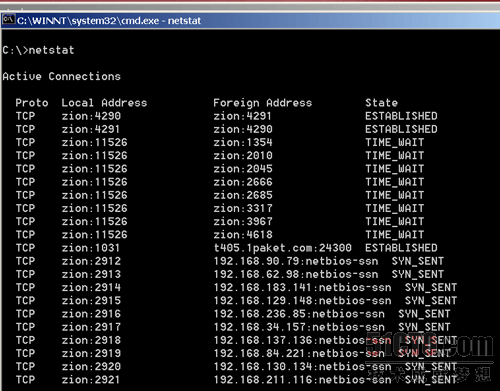Click SYN_SENT state in the zion:2916 row

(x=424, y=314)
